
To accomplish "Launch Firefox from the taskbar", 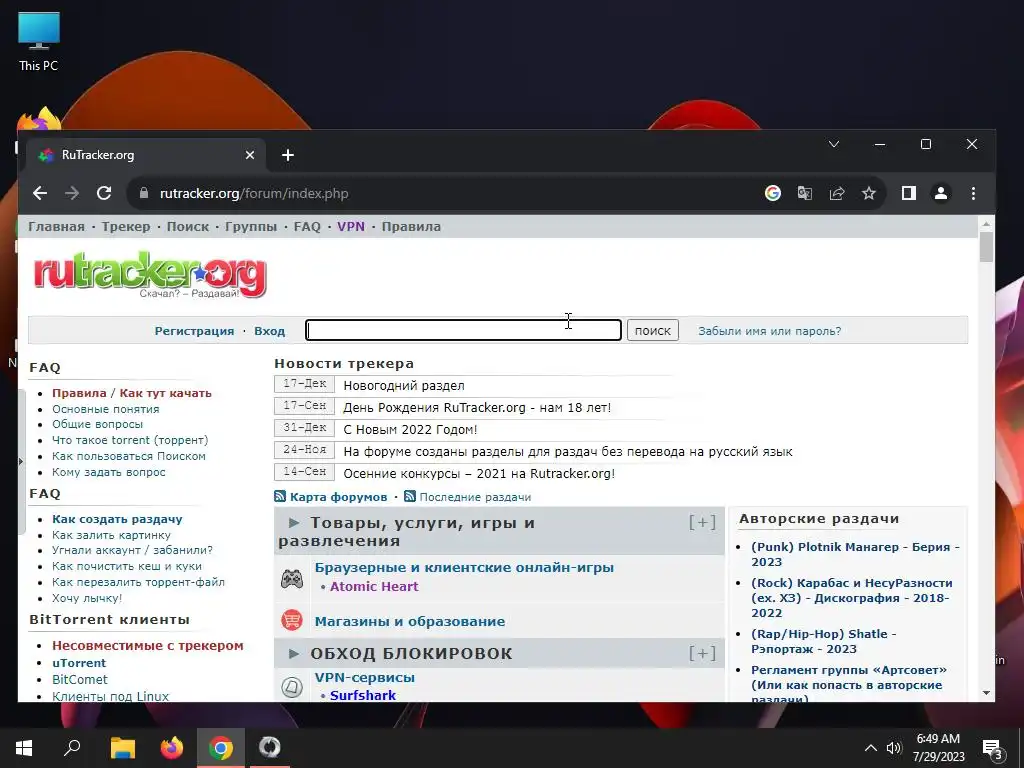I will pyautogui.click(x=172, y=748).
